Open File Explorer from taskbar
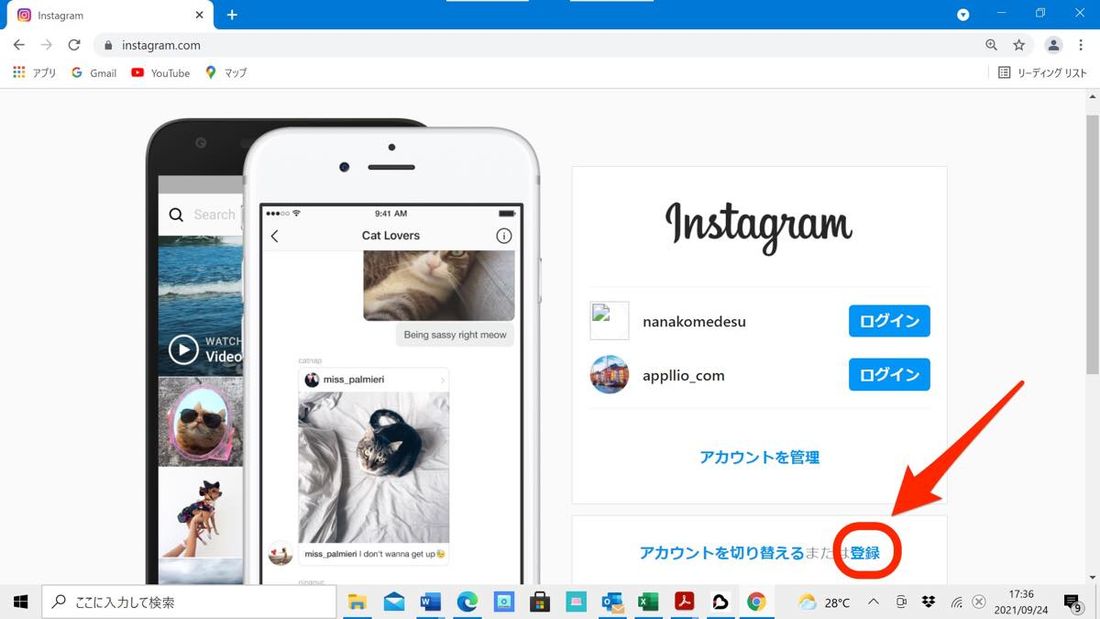 (357, 601)
